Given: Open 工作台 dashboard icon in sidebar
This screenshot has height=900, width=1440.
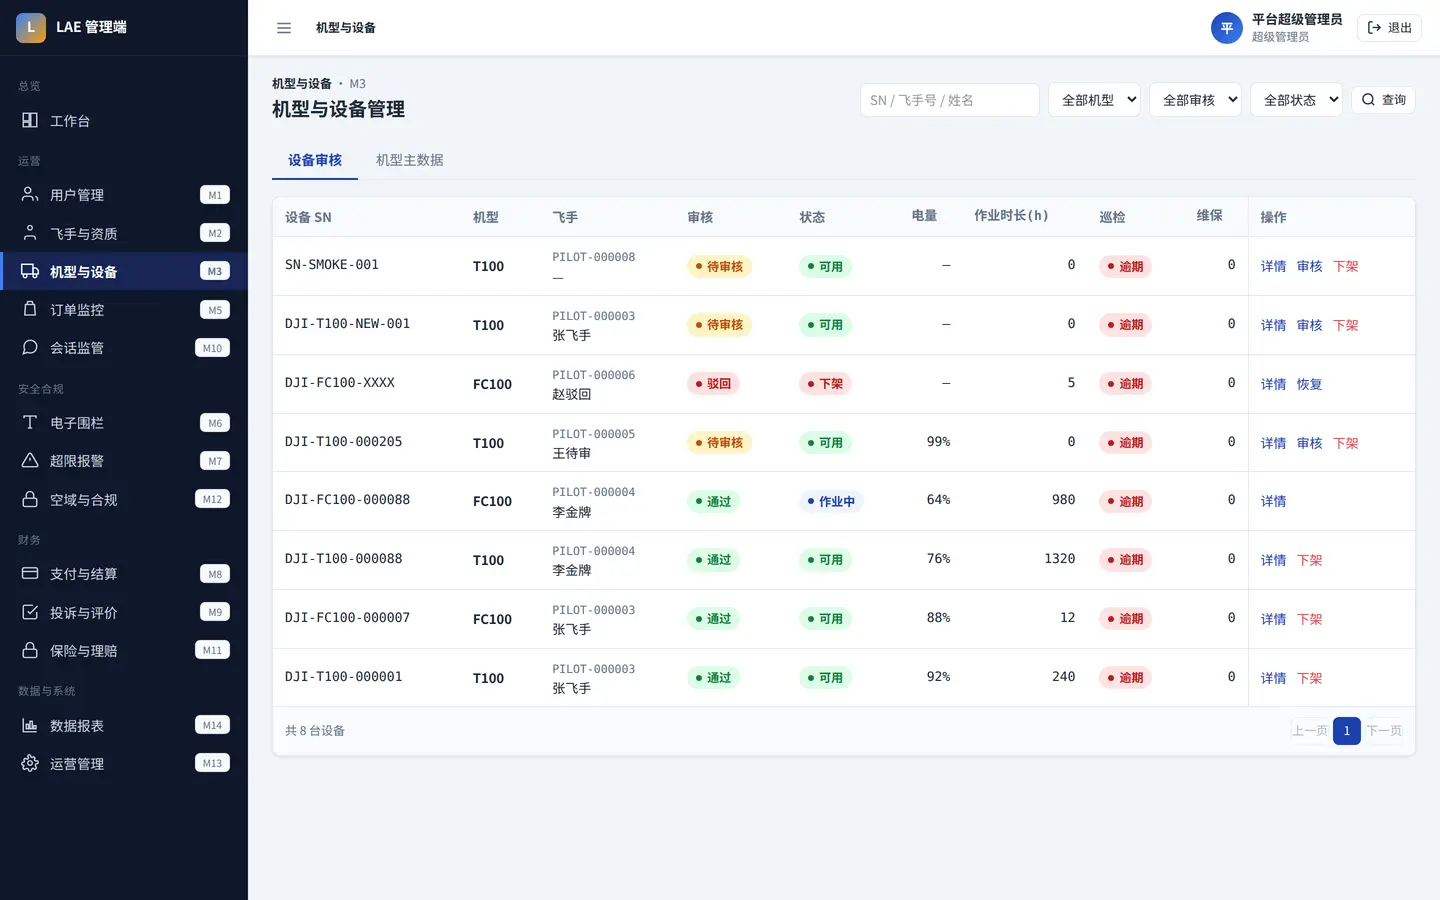Looking at the screenshot, I should coord(30,120).
